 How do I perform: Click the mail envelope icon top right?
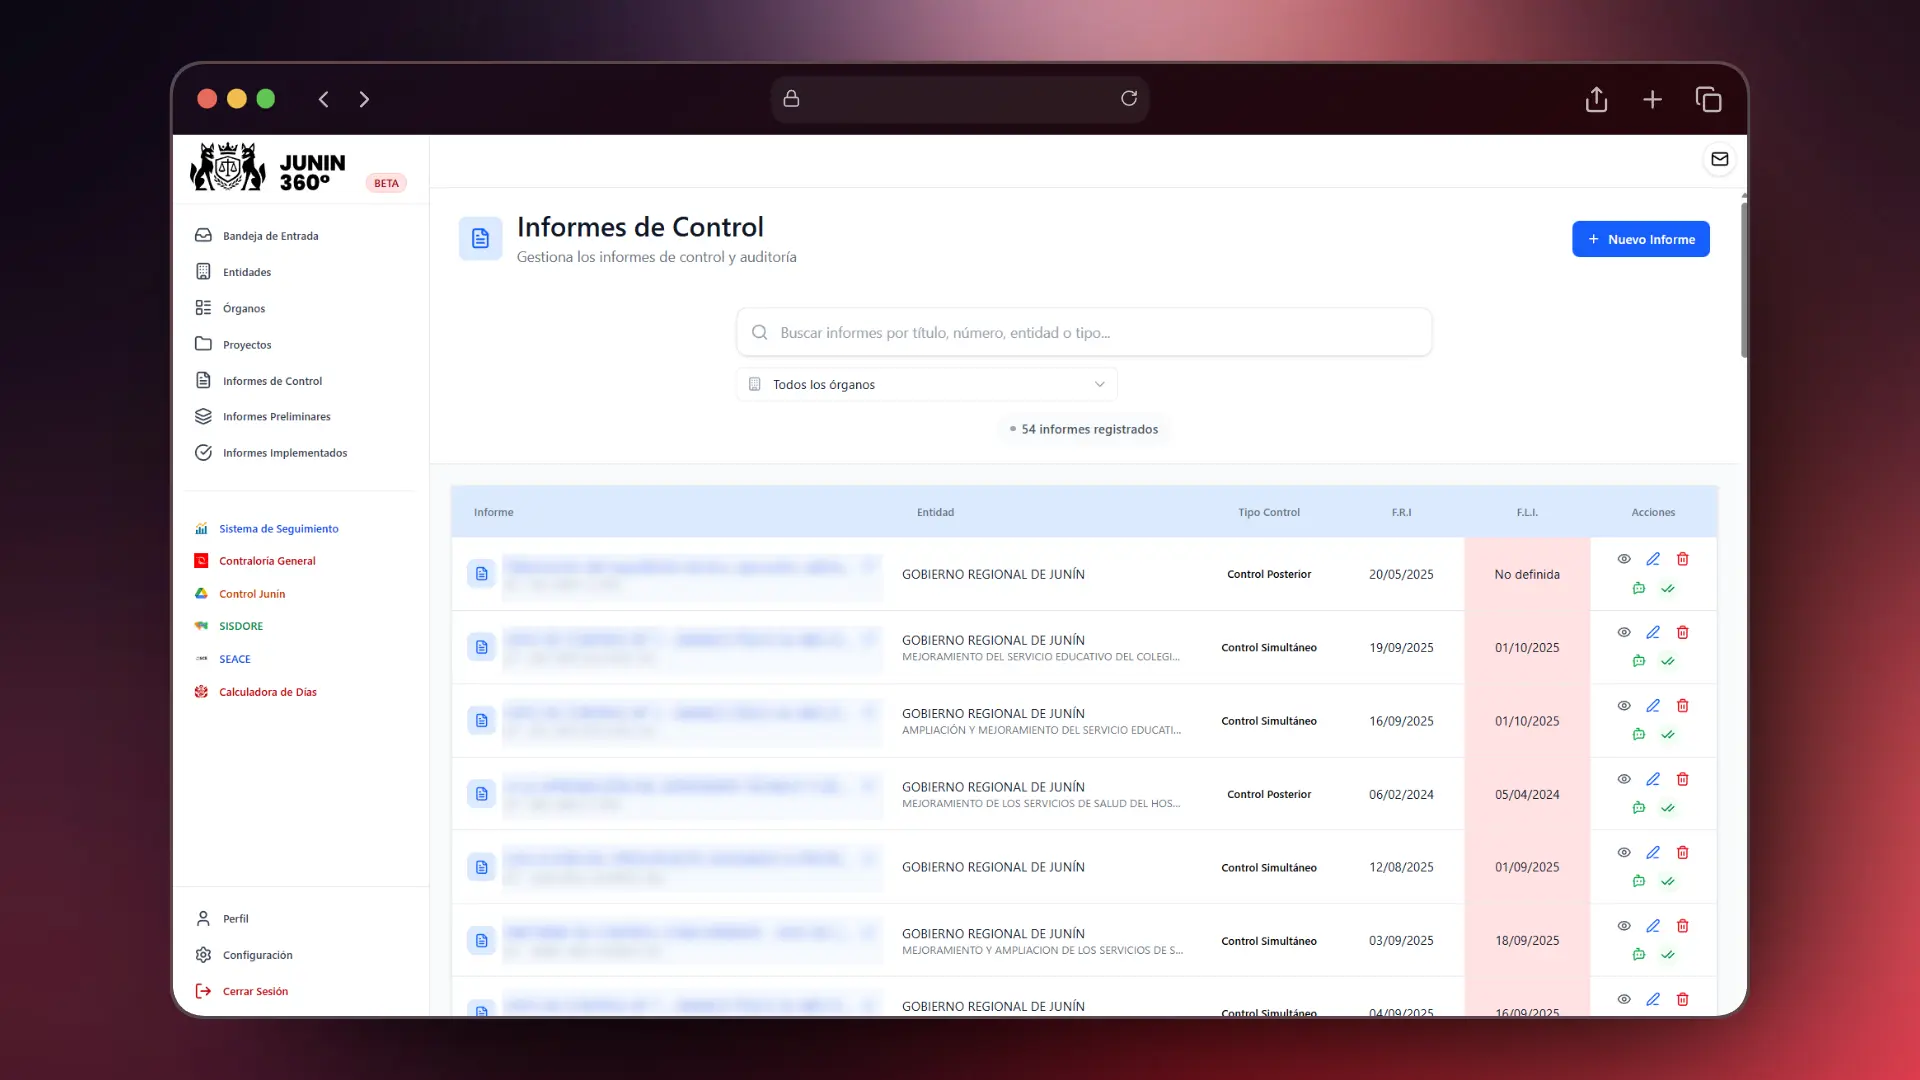1719,159
